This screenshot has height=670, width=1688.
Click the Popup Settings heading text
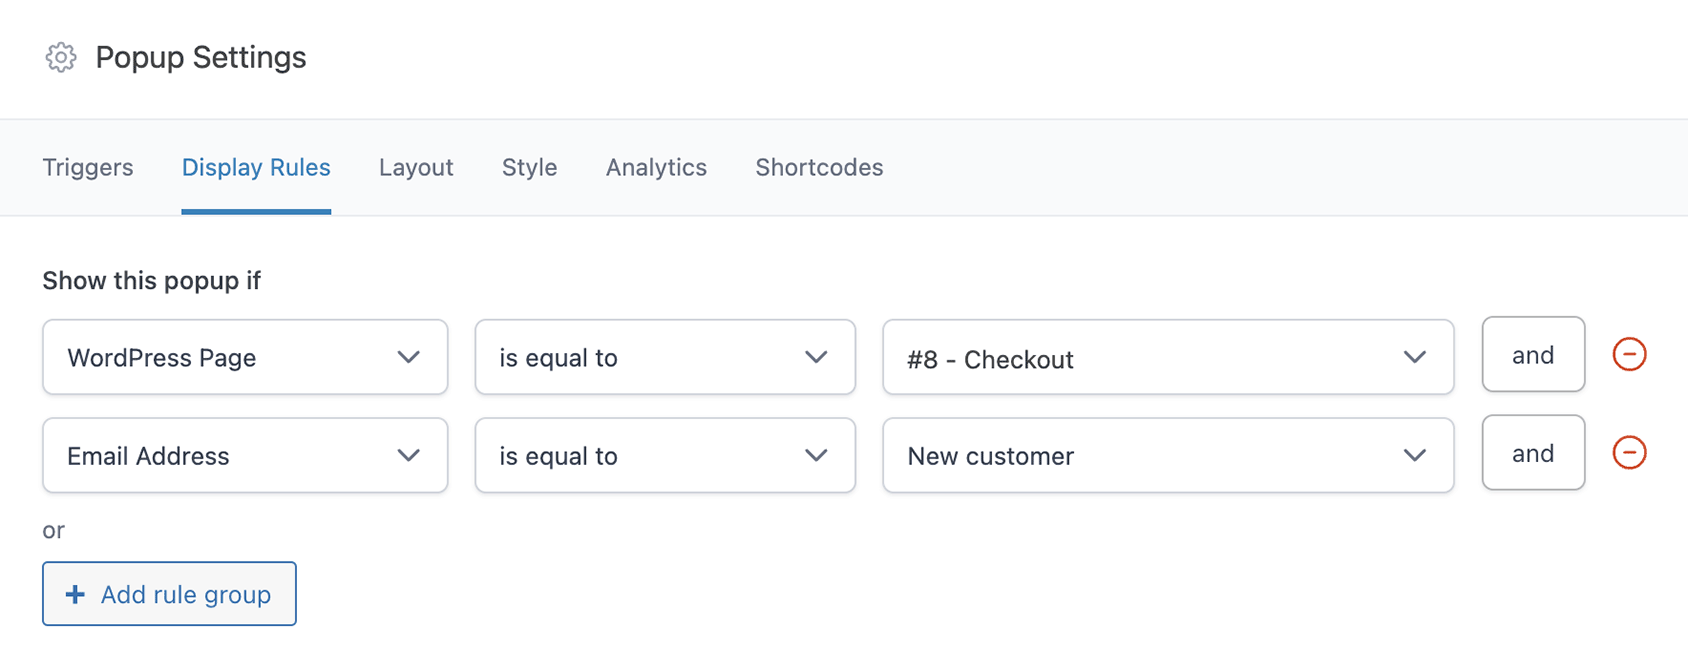coord(201,57)
